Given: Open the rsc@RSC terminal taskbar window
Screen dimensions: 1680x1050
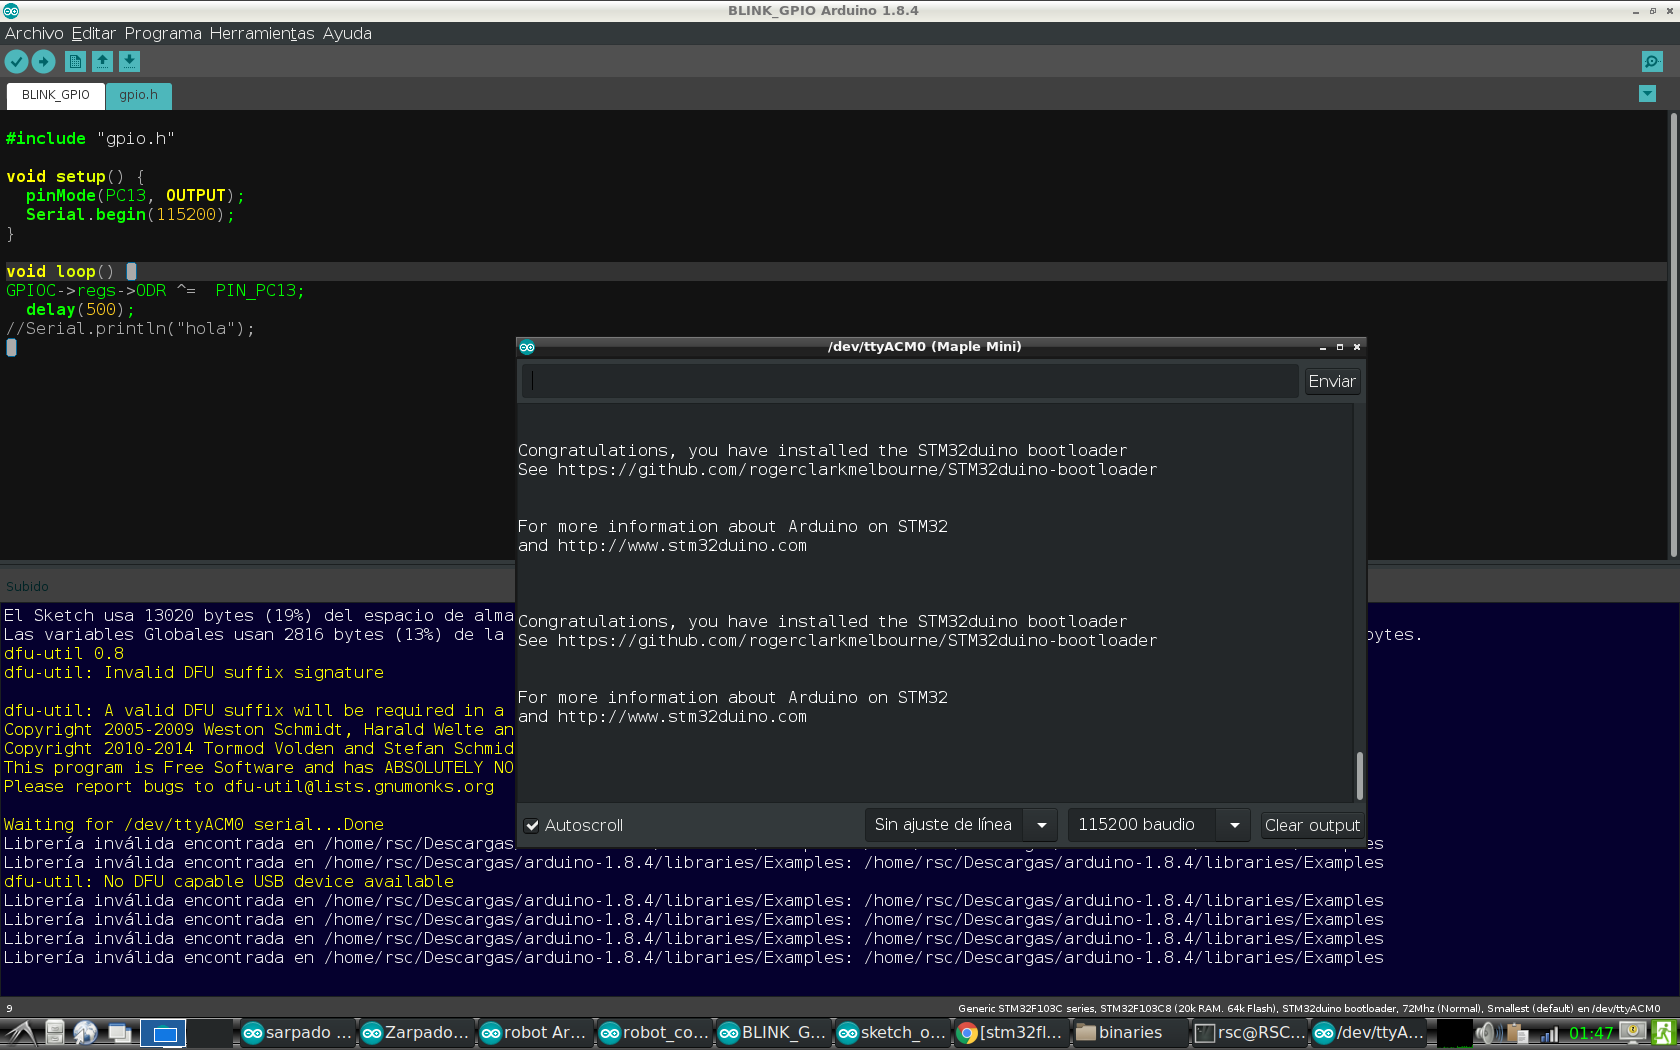Looking at the screenshot, I should (1249, 1033).
